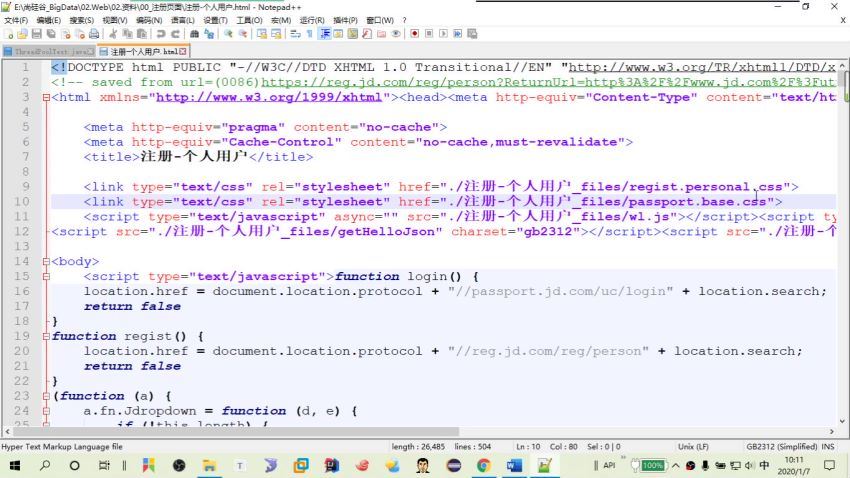This screenshot has height=478, width=850.
Task: Click the Cut scissors icon
Action: [113, 34]
